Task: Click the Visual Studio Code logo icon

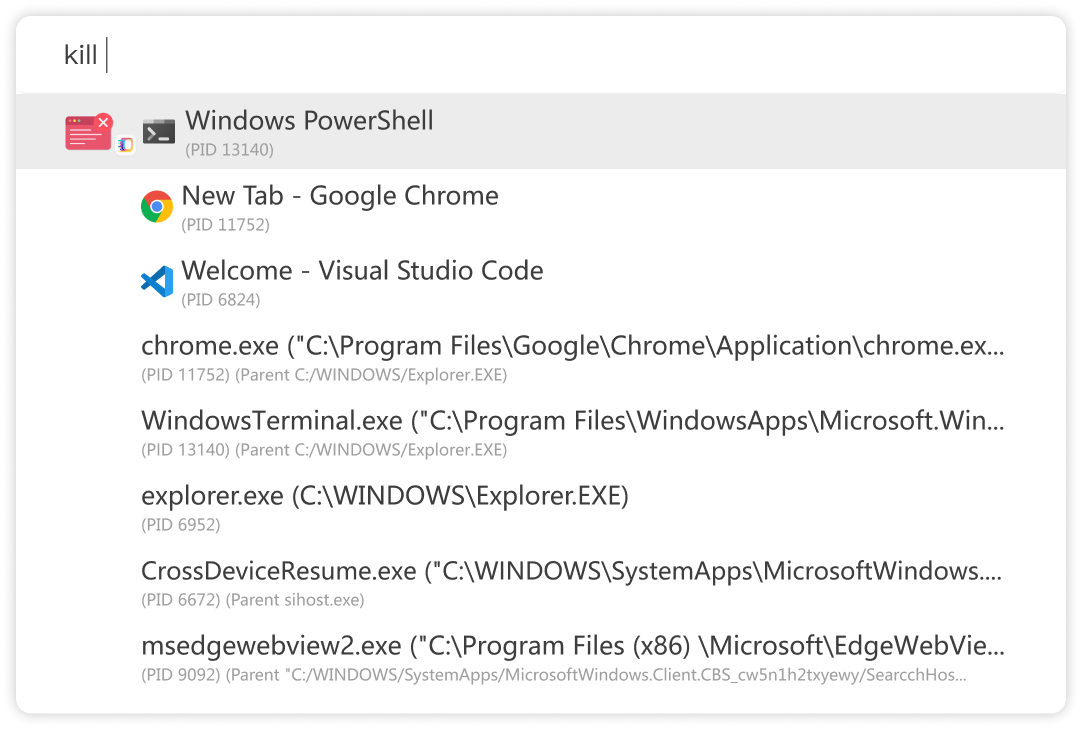Action: [x=157, y=282]
